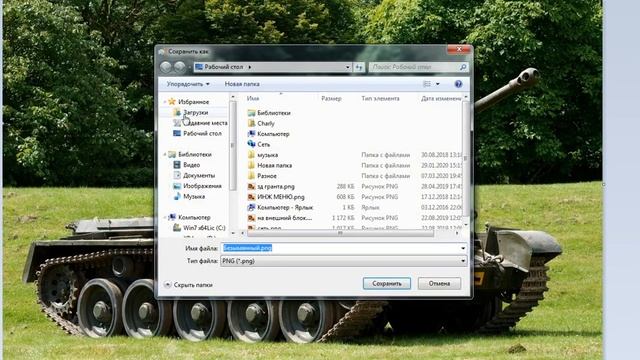
Task: Refresh the folder via address bar refresh icon
Action: click(x=359, y=67)
